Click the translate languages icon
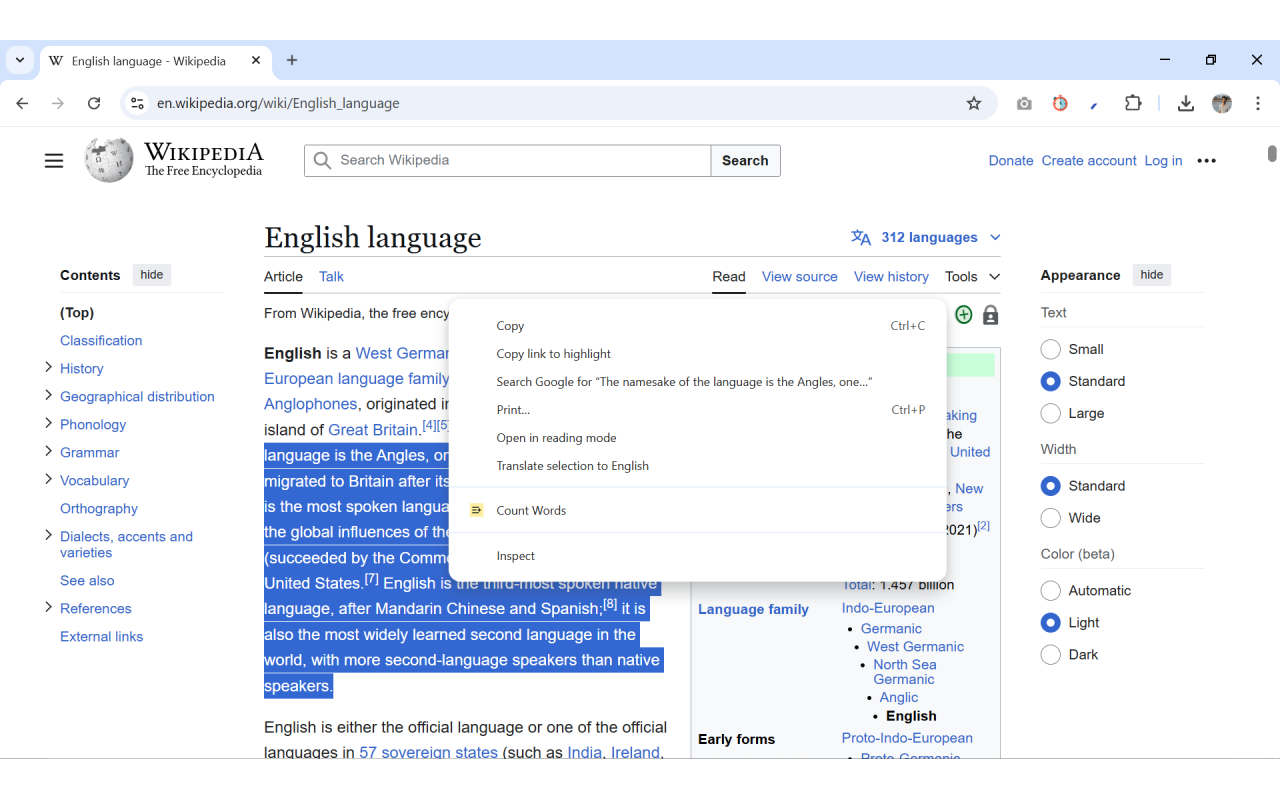The image size is (1280, 800). pos(861,237)
